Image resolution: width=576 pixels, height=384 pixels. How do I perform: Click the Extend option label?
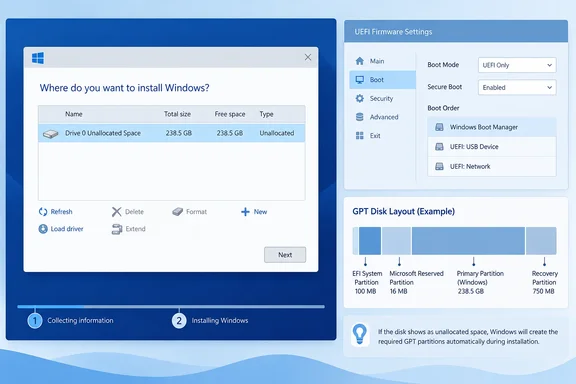(x=136, y=229)
